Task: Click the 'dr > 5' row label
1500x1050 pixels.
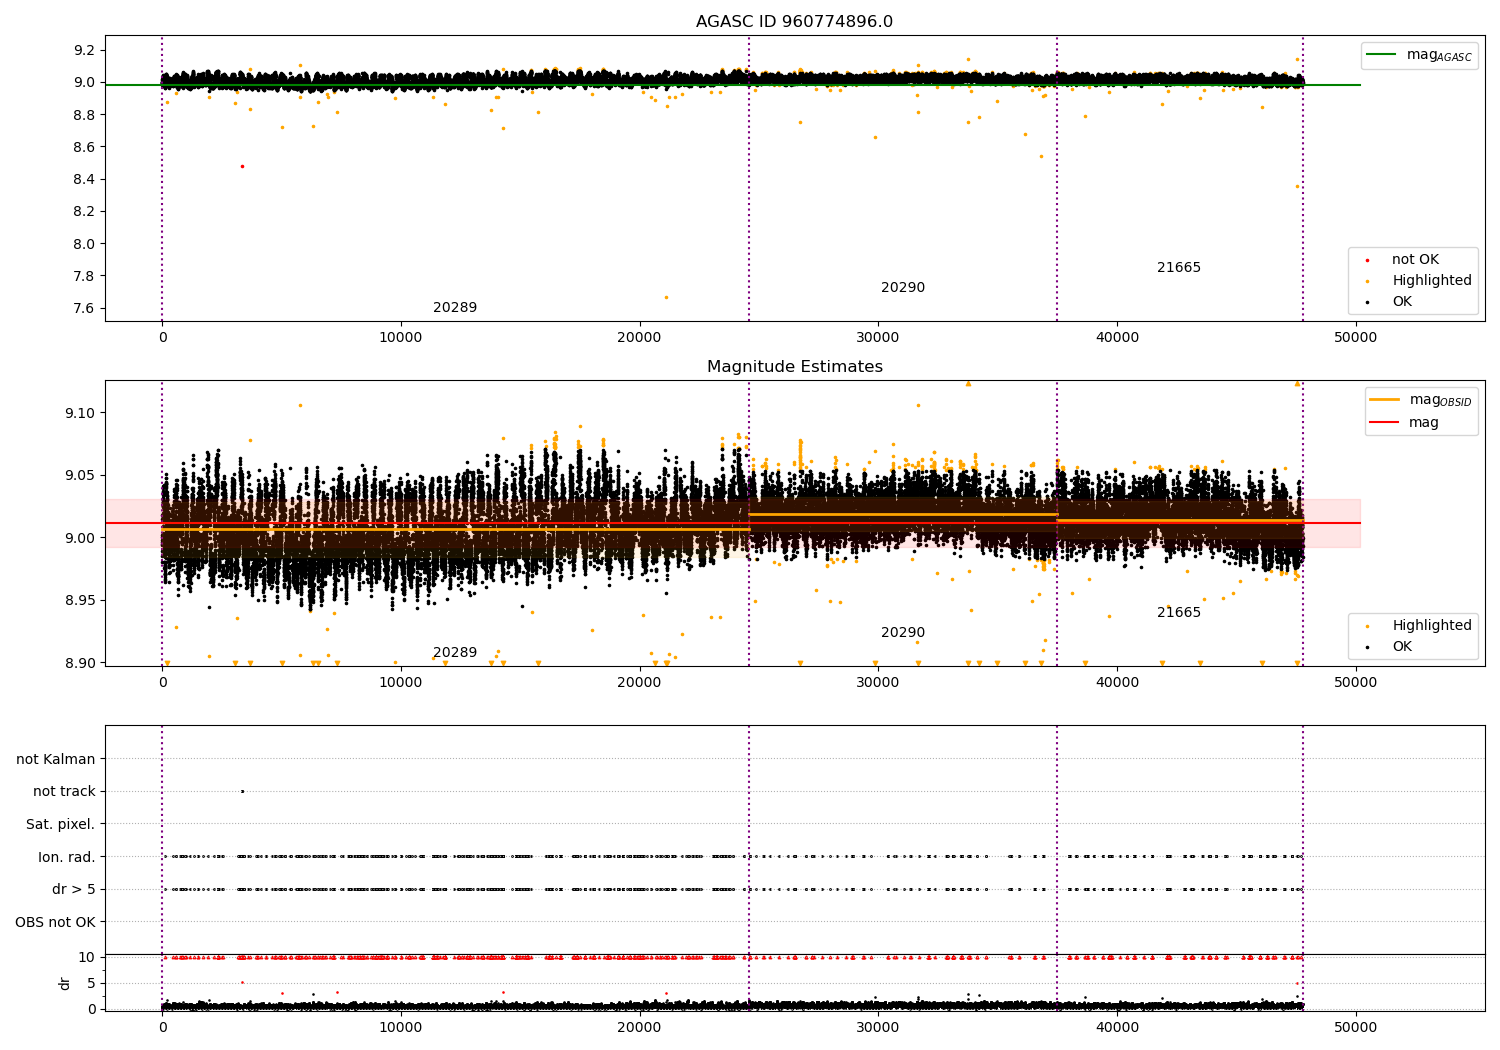Action: pos(74,890)
